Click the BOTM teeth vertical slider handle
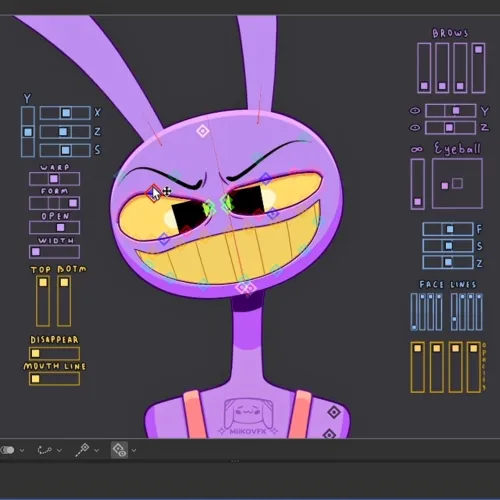Image resolution: width=500 pixels, height=500 pixels. [x=64, y=283]
